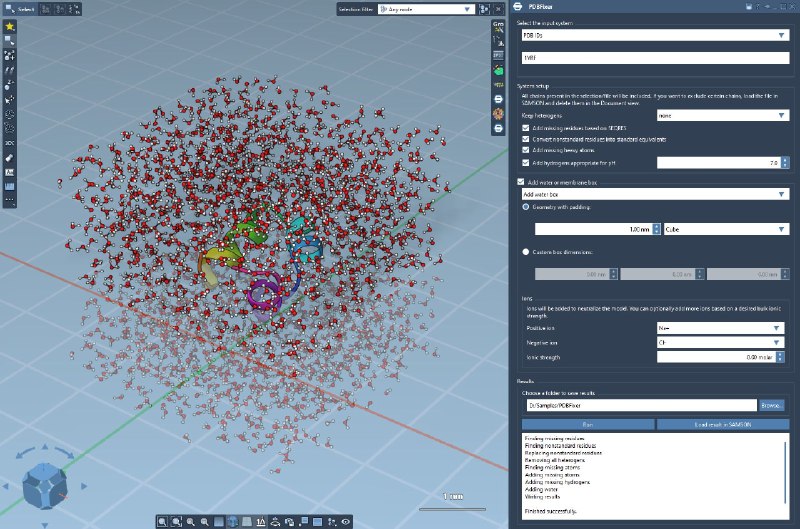Click the ionic strength stepper arrows
Image resolution: width=800 pixels, height=529 pixels.
click(x=780, y=357)
